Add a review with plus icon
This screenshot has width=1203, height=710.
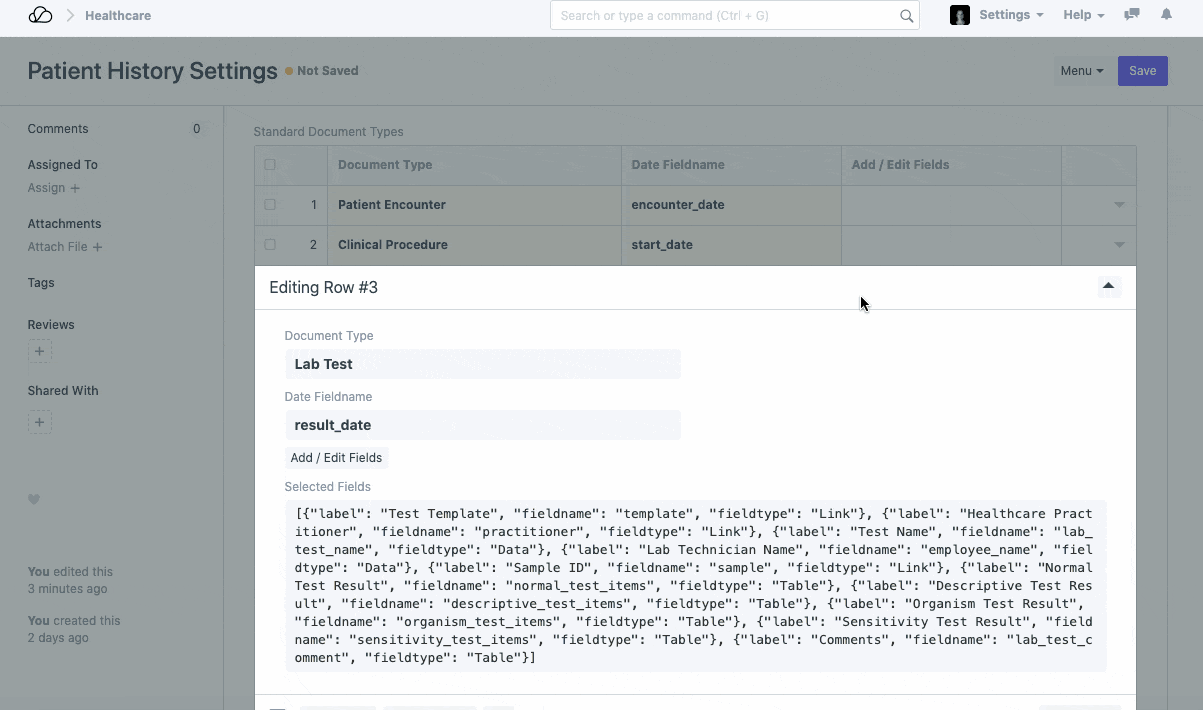click(x=40, y=351)
